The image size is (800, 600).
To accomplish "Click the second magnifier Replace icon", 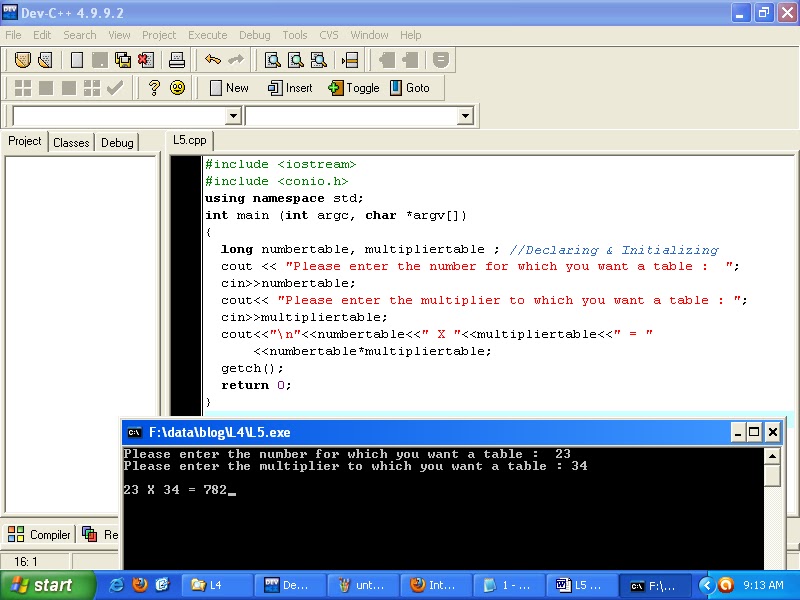I will [295, 60].
